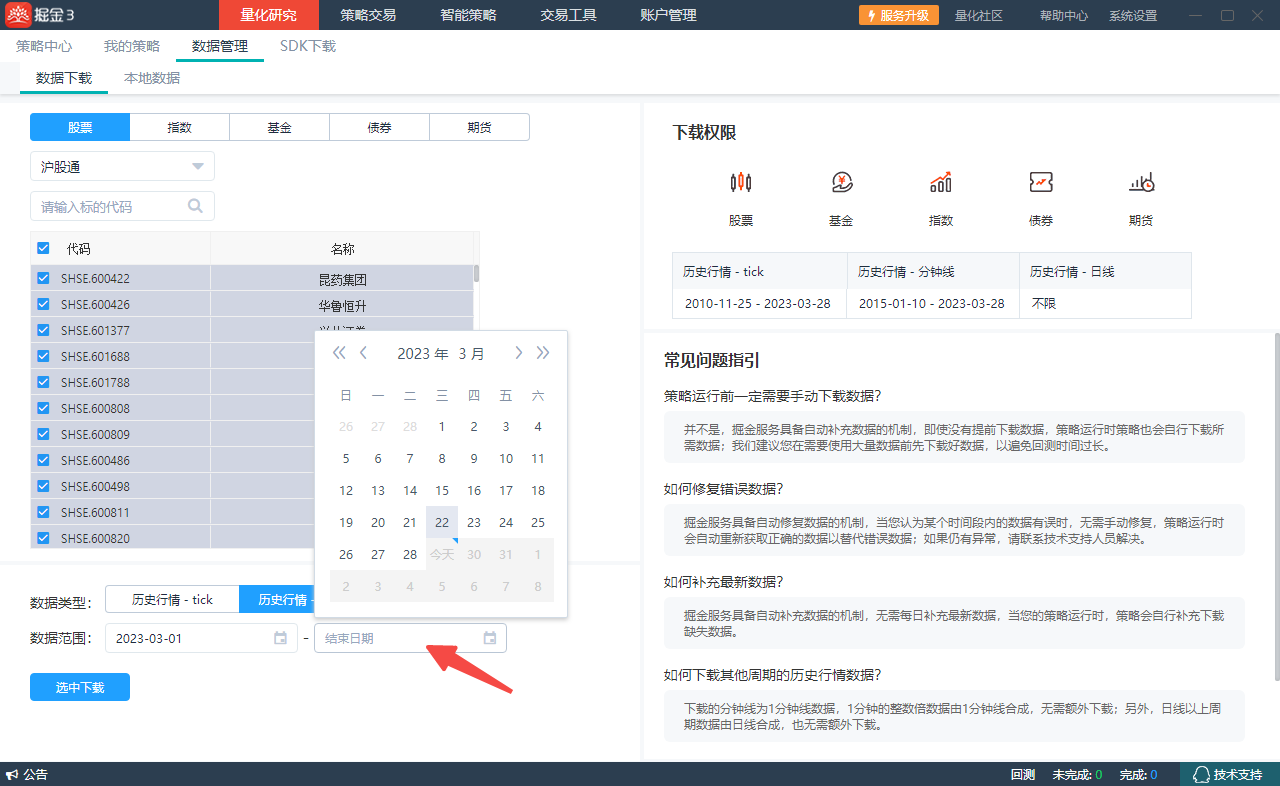Select the 债券 category tab
This screenshot has height=786, width=1280.
380,127
